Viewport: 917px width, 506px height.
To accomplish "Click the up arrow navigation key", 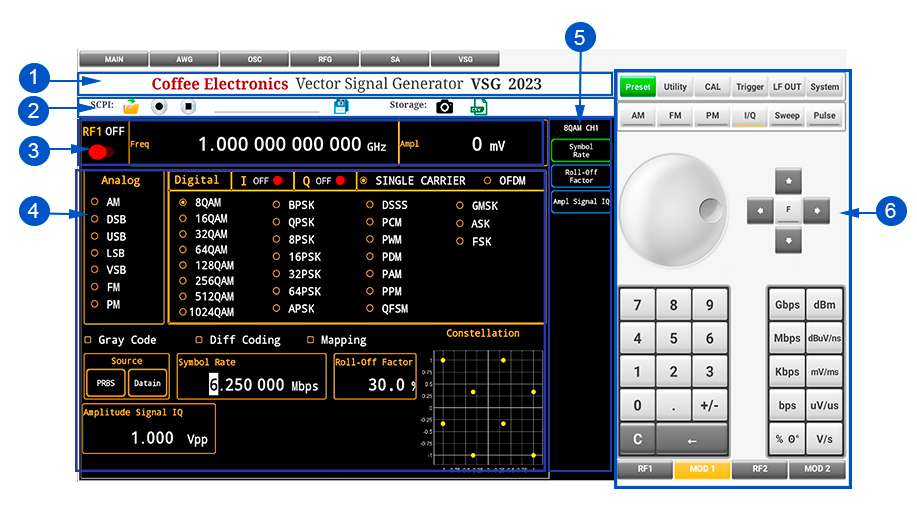I will click(788, 181).
